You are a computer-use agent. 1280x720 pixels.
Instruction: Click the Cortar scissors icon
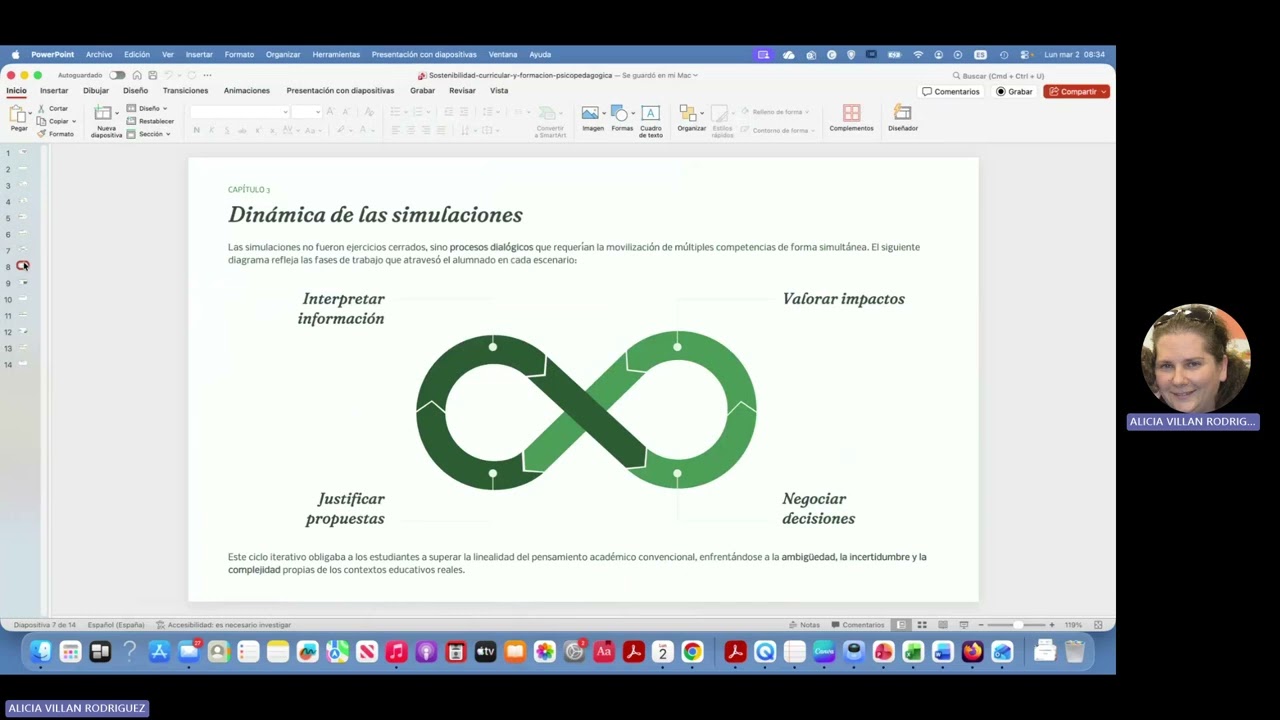coord(41,108)
